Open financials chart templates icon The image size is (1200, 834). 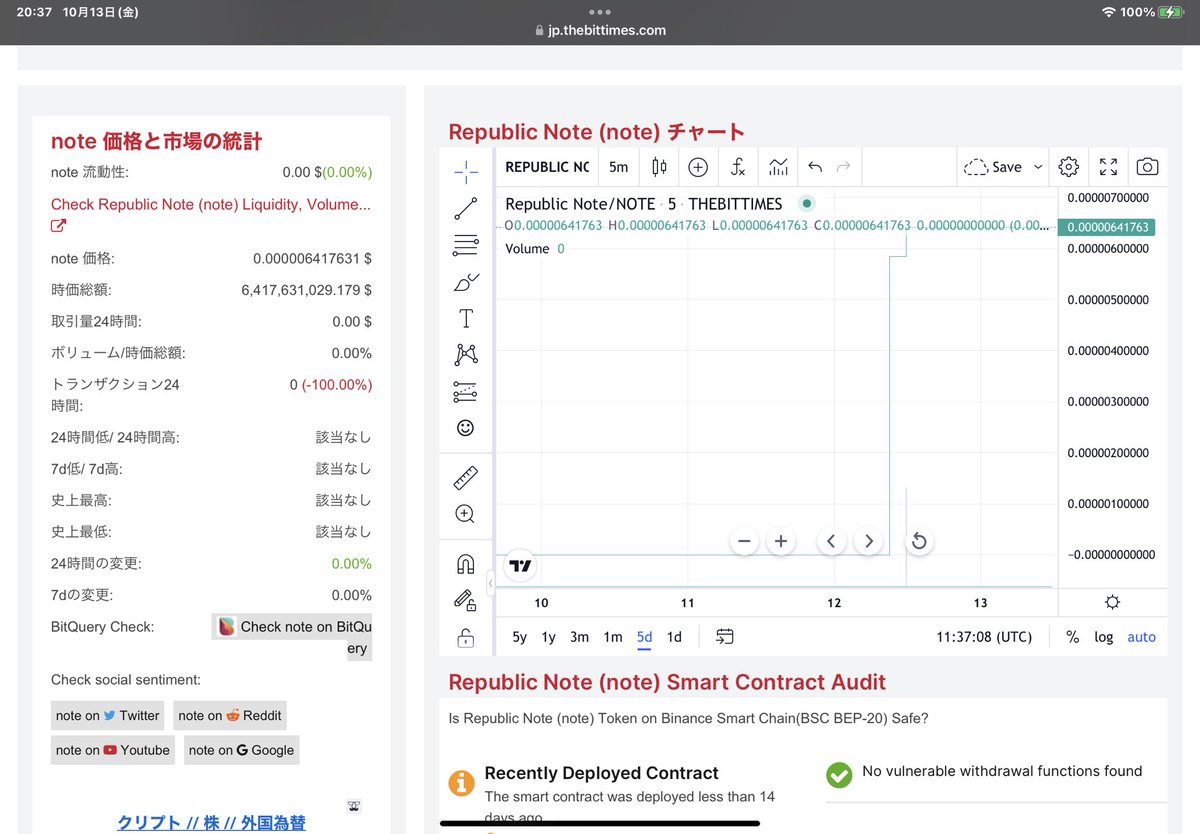pos(778,167)
